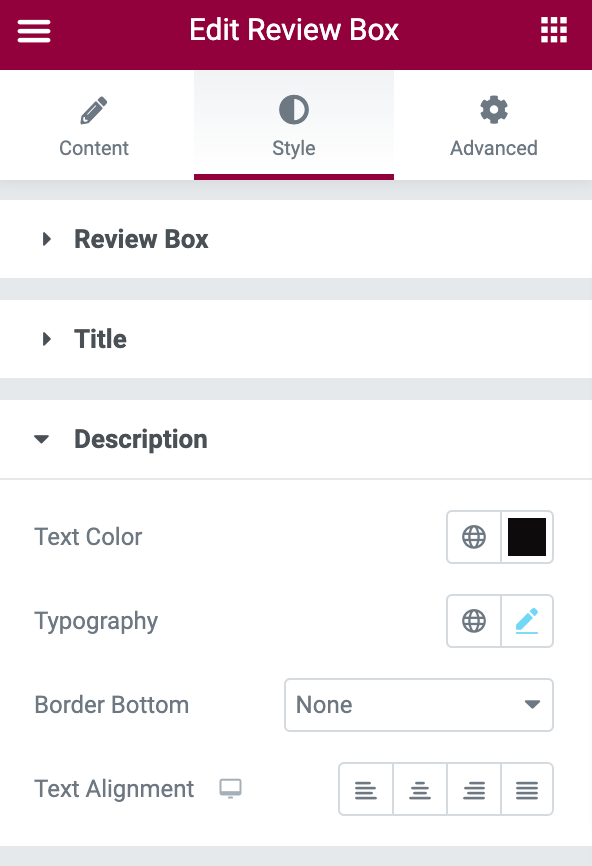Align description text left
The image size is (592, 866).
tap(366, 789)
